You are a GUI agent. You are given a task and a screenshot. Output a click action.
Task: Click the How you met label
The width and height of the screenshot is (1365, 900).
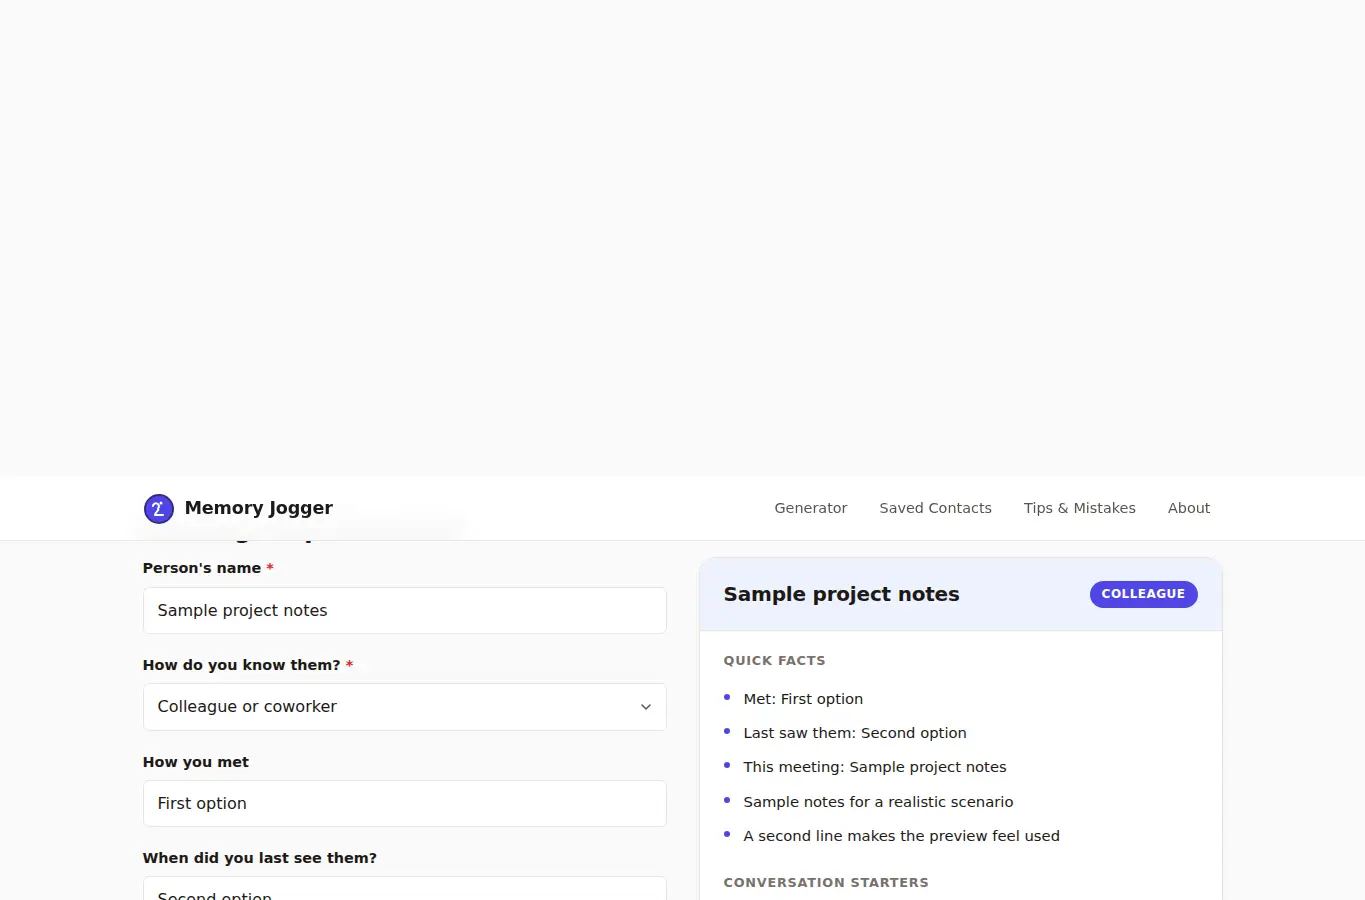click(196, 762)
